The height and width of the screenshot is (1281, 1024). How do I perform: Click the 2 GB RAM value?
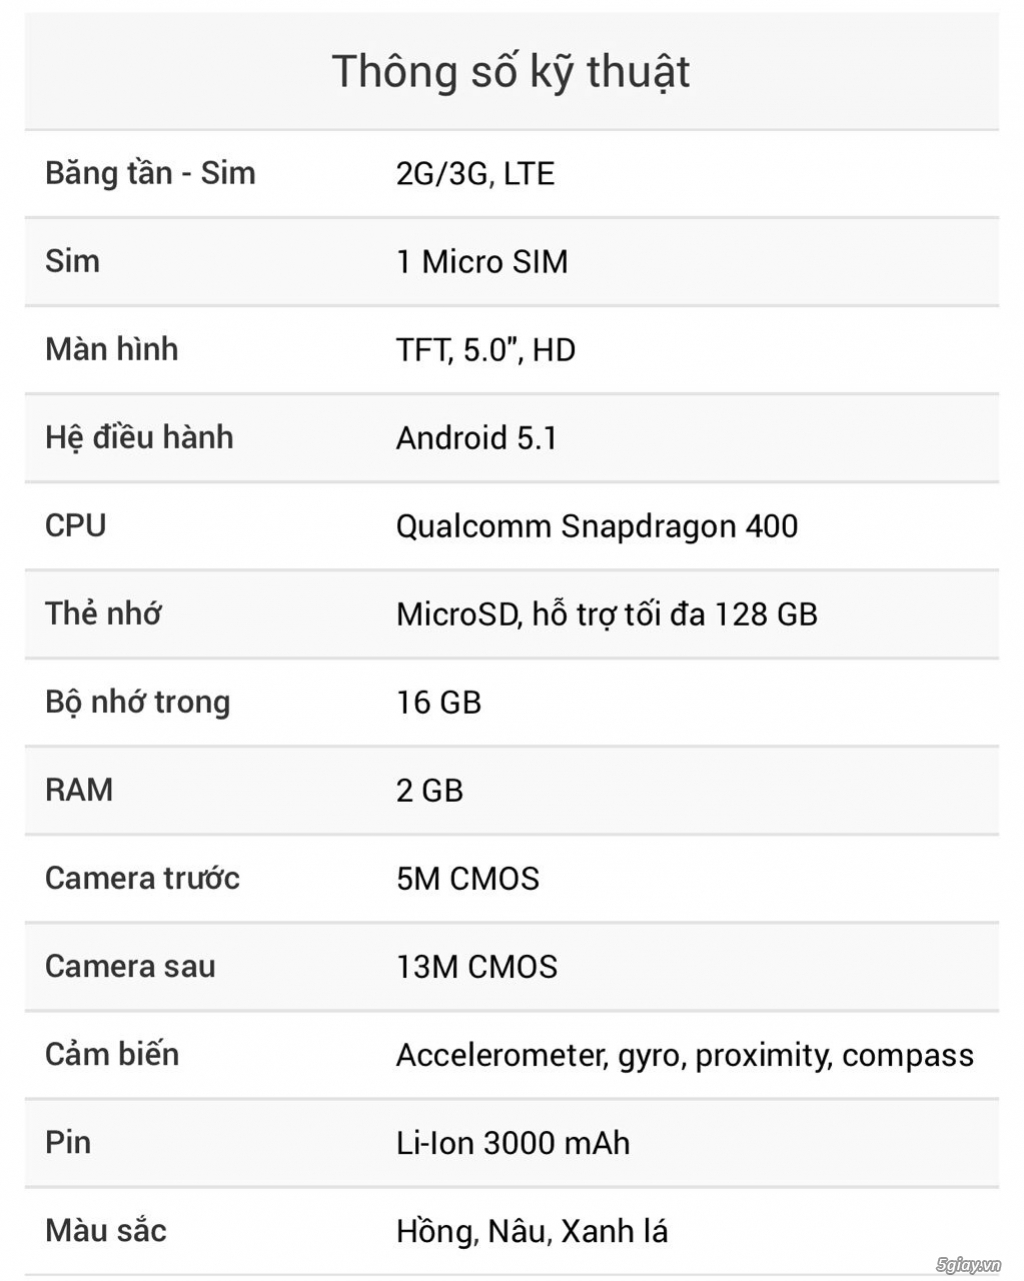click(430, 790)
